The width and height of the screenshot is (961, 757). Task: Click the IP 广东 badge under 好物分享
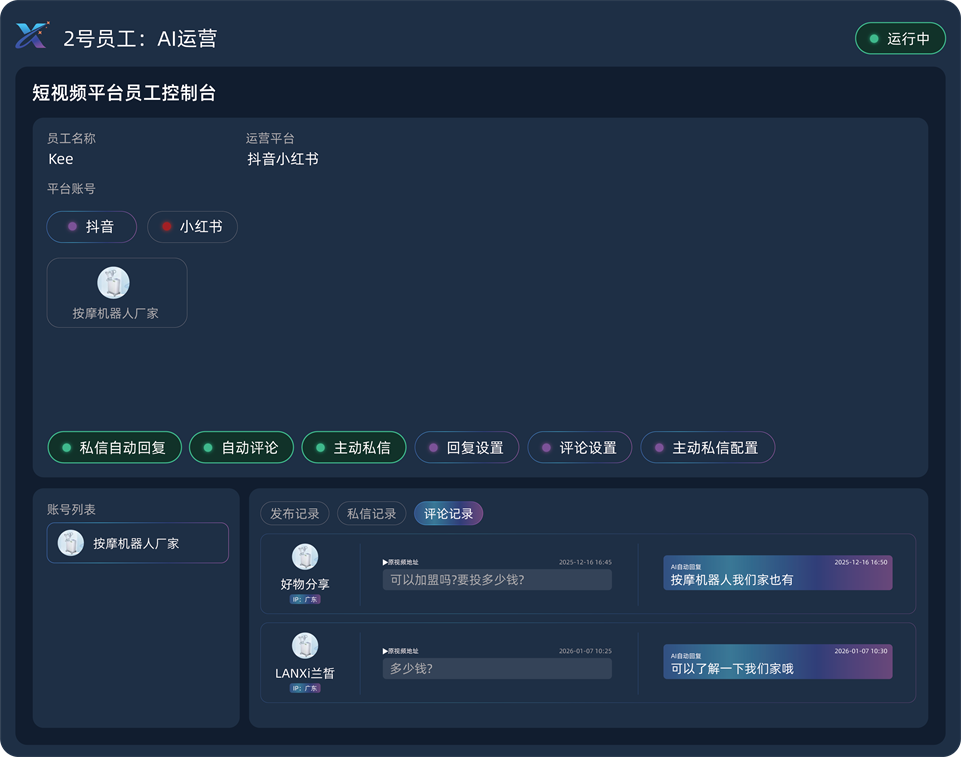[305, 600]
